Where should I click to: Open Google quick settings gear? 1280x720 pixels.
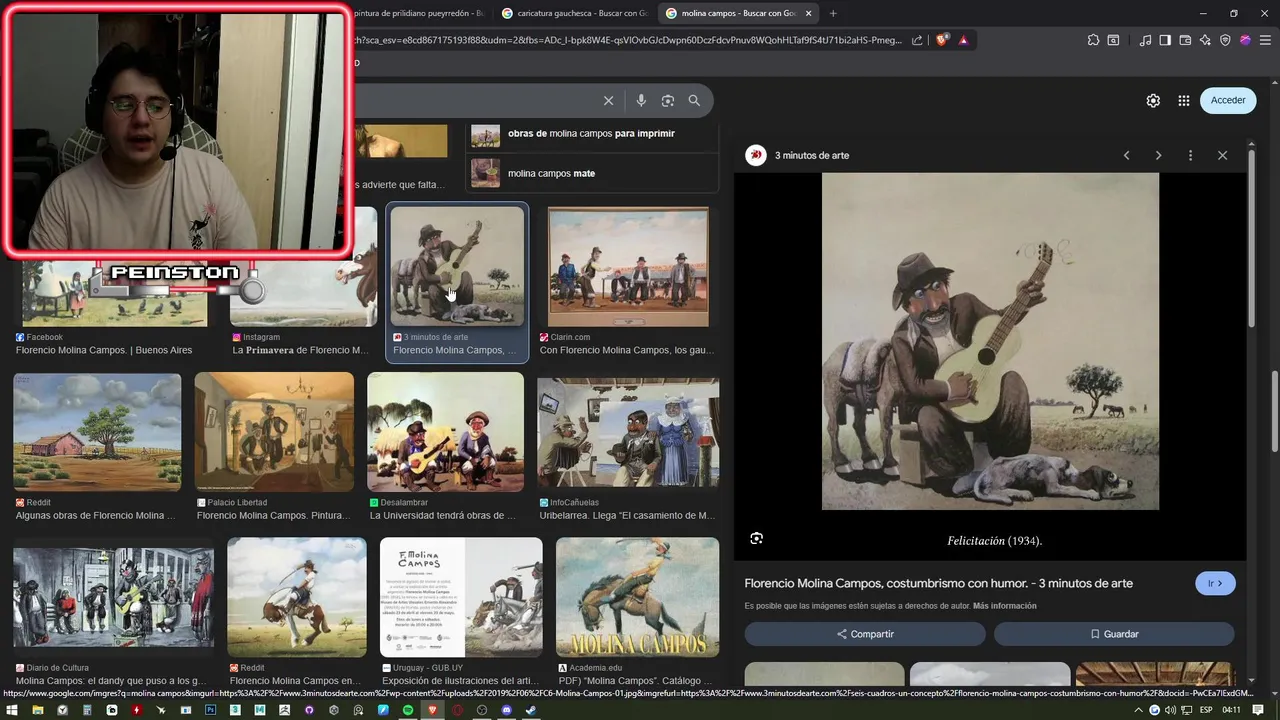1153,100
